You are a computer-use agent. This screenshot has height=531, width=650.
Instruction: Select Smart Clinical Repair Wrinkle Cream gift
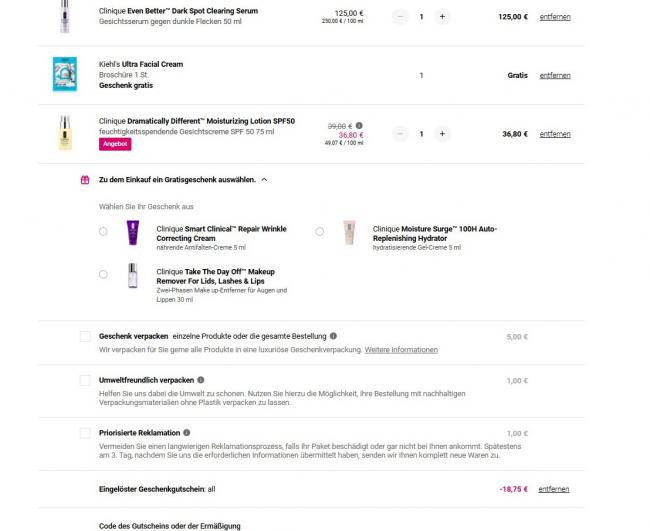104,231
